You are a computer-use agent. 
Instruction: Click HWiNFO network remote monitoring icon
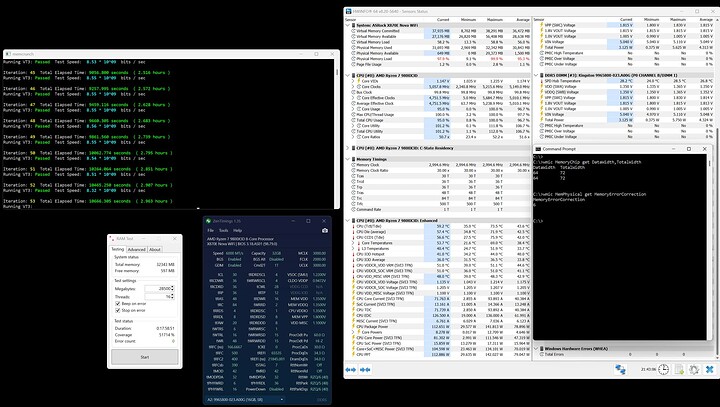pyautogui.click(x=620, y=369)
